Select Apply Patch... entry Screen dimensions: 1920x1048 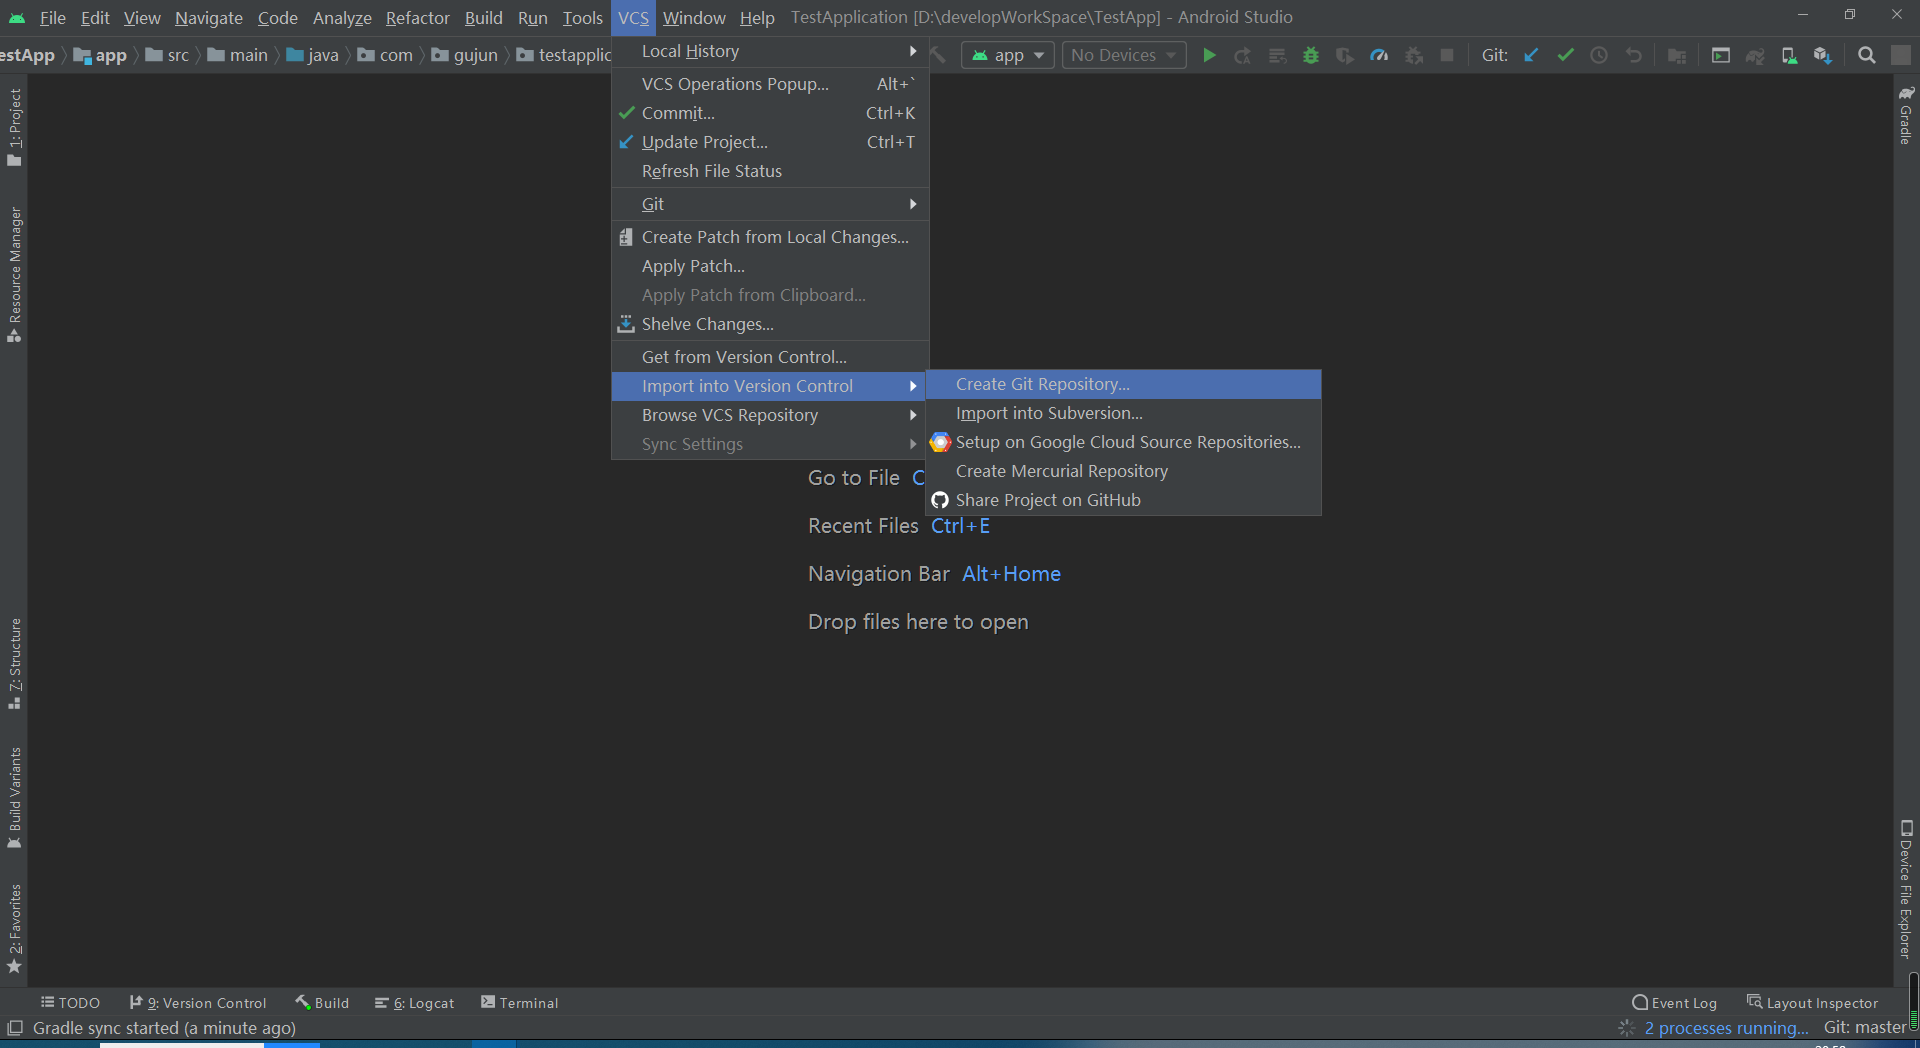[770, 266]
